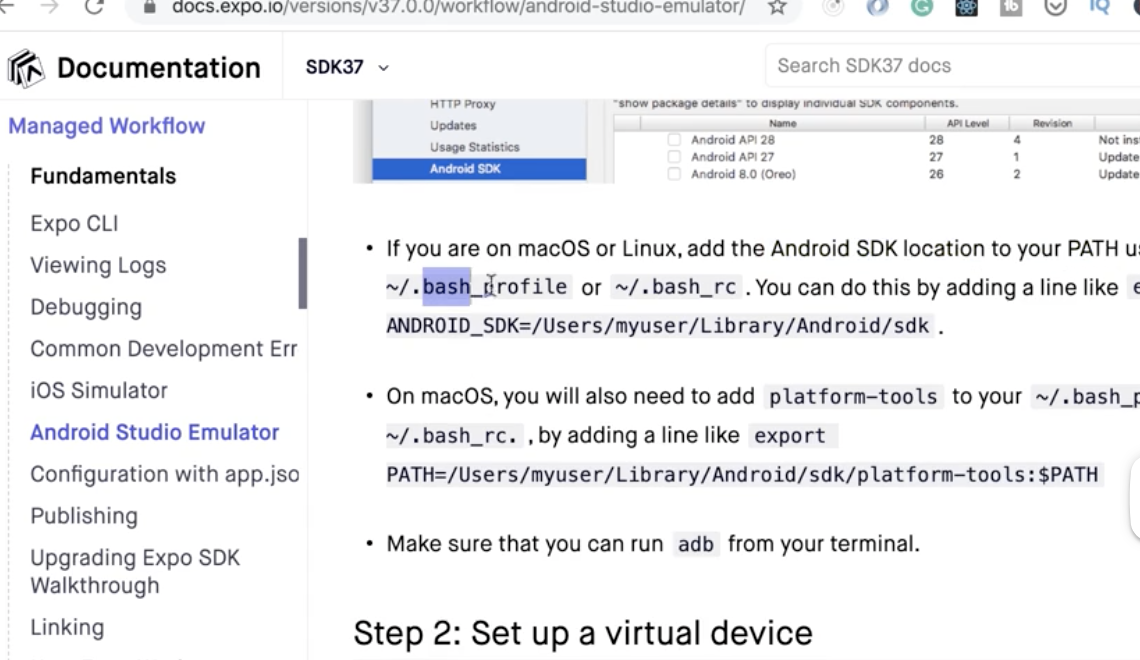
Task: Open the React DevTools extension icon
Action: pyautogui.click(x=966, y=7)
